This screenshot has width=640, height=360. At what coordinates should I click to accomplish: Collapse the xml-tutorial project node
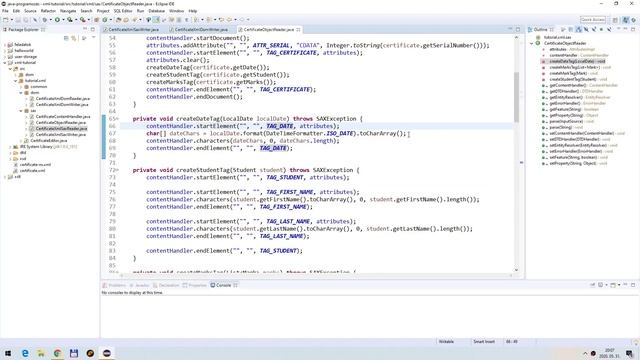point(4,63)
